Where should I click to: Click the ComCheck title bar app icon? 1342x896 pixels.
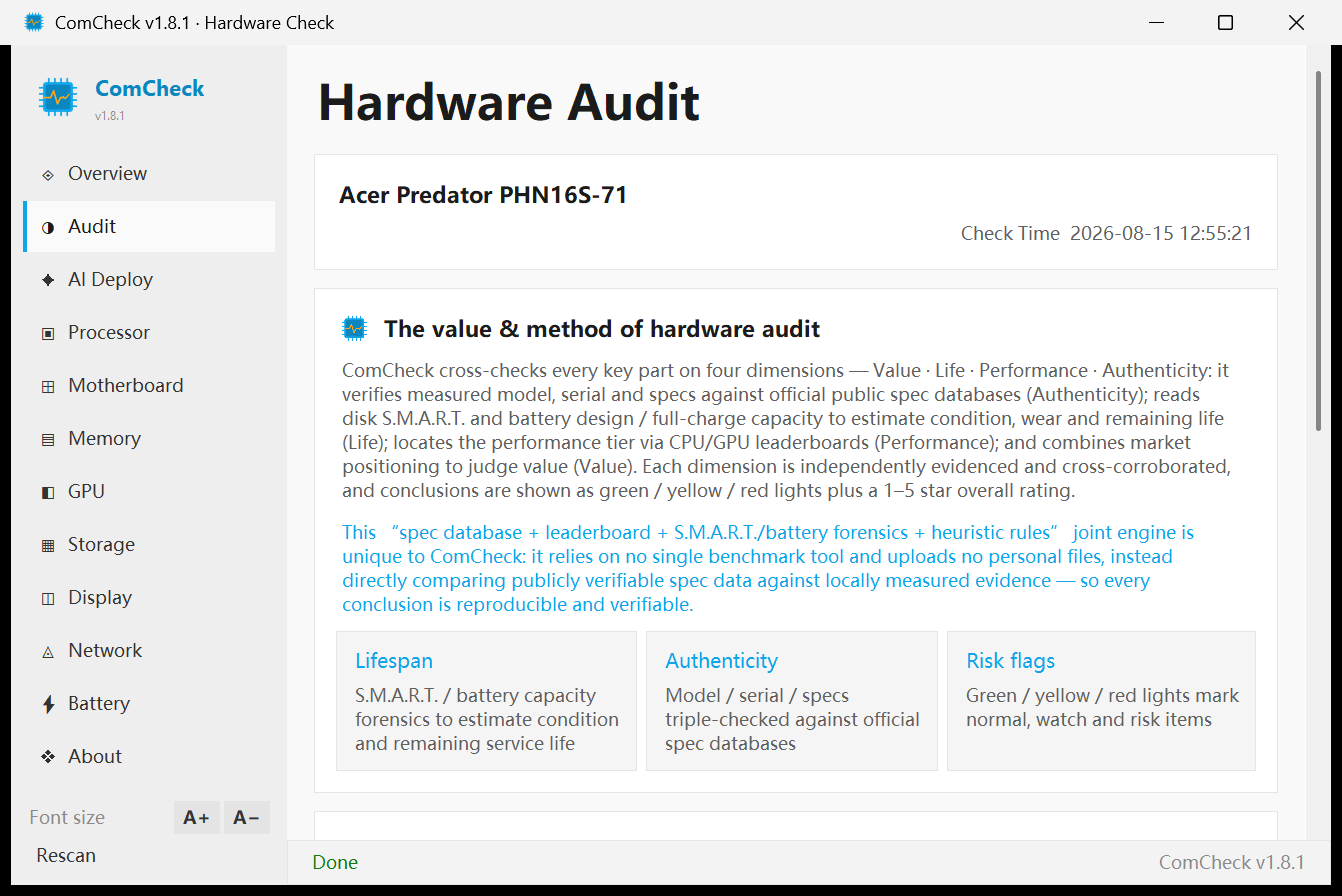(x=34, y=22)
